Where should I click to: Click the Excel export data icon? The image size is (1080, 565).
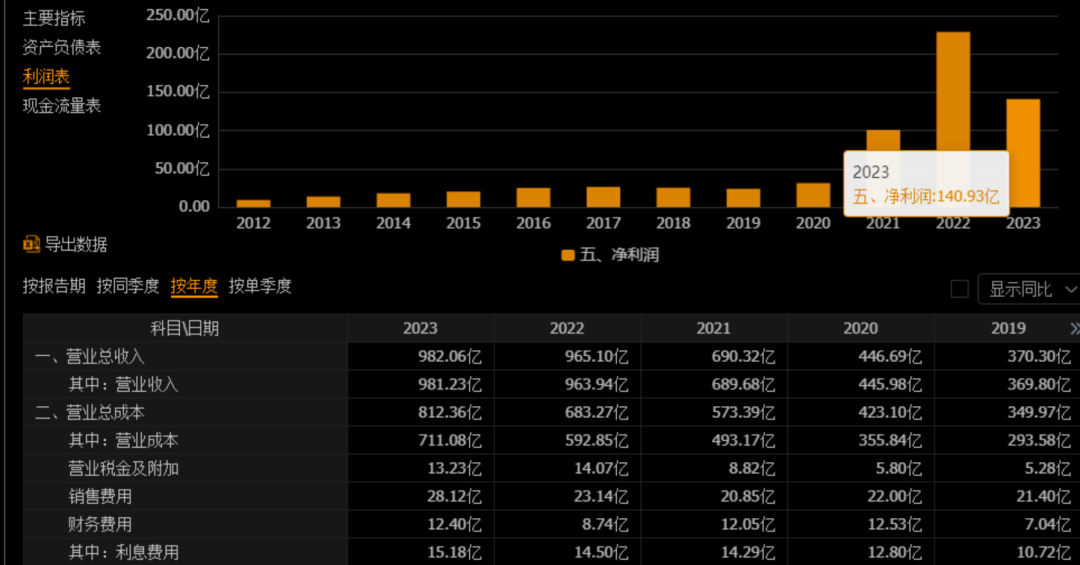[32, 244]
